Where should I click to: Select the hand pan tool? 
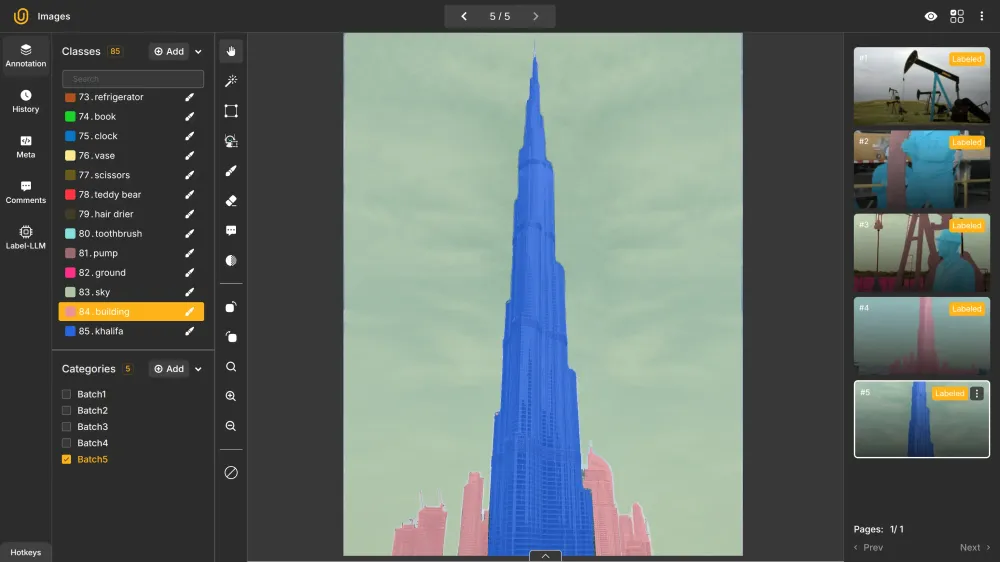(x=231, y=52)
